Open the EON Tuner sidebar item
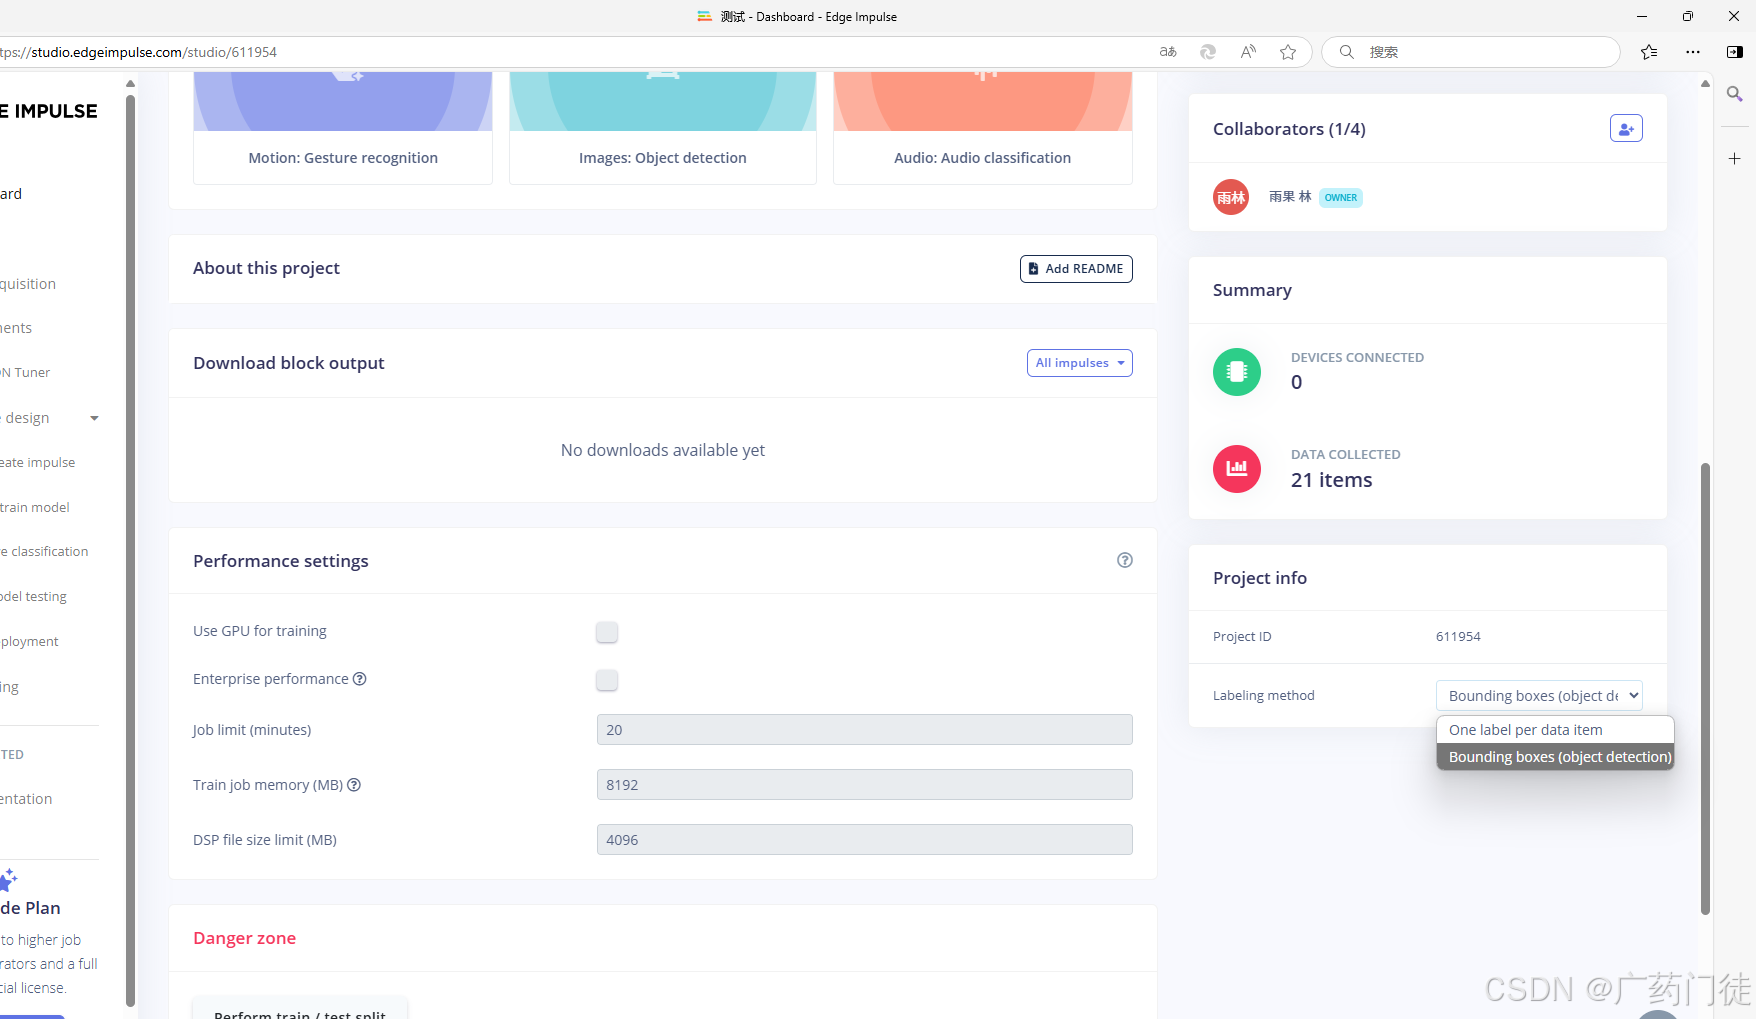This screenshot has width=1756, height=1019. (25, 373)
